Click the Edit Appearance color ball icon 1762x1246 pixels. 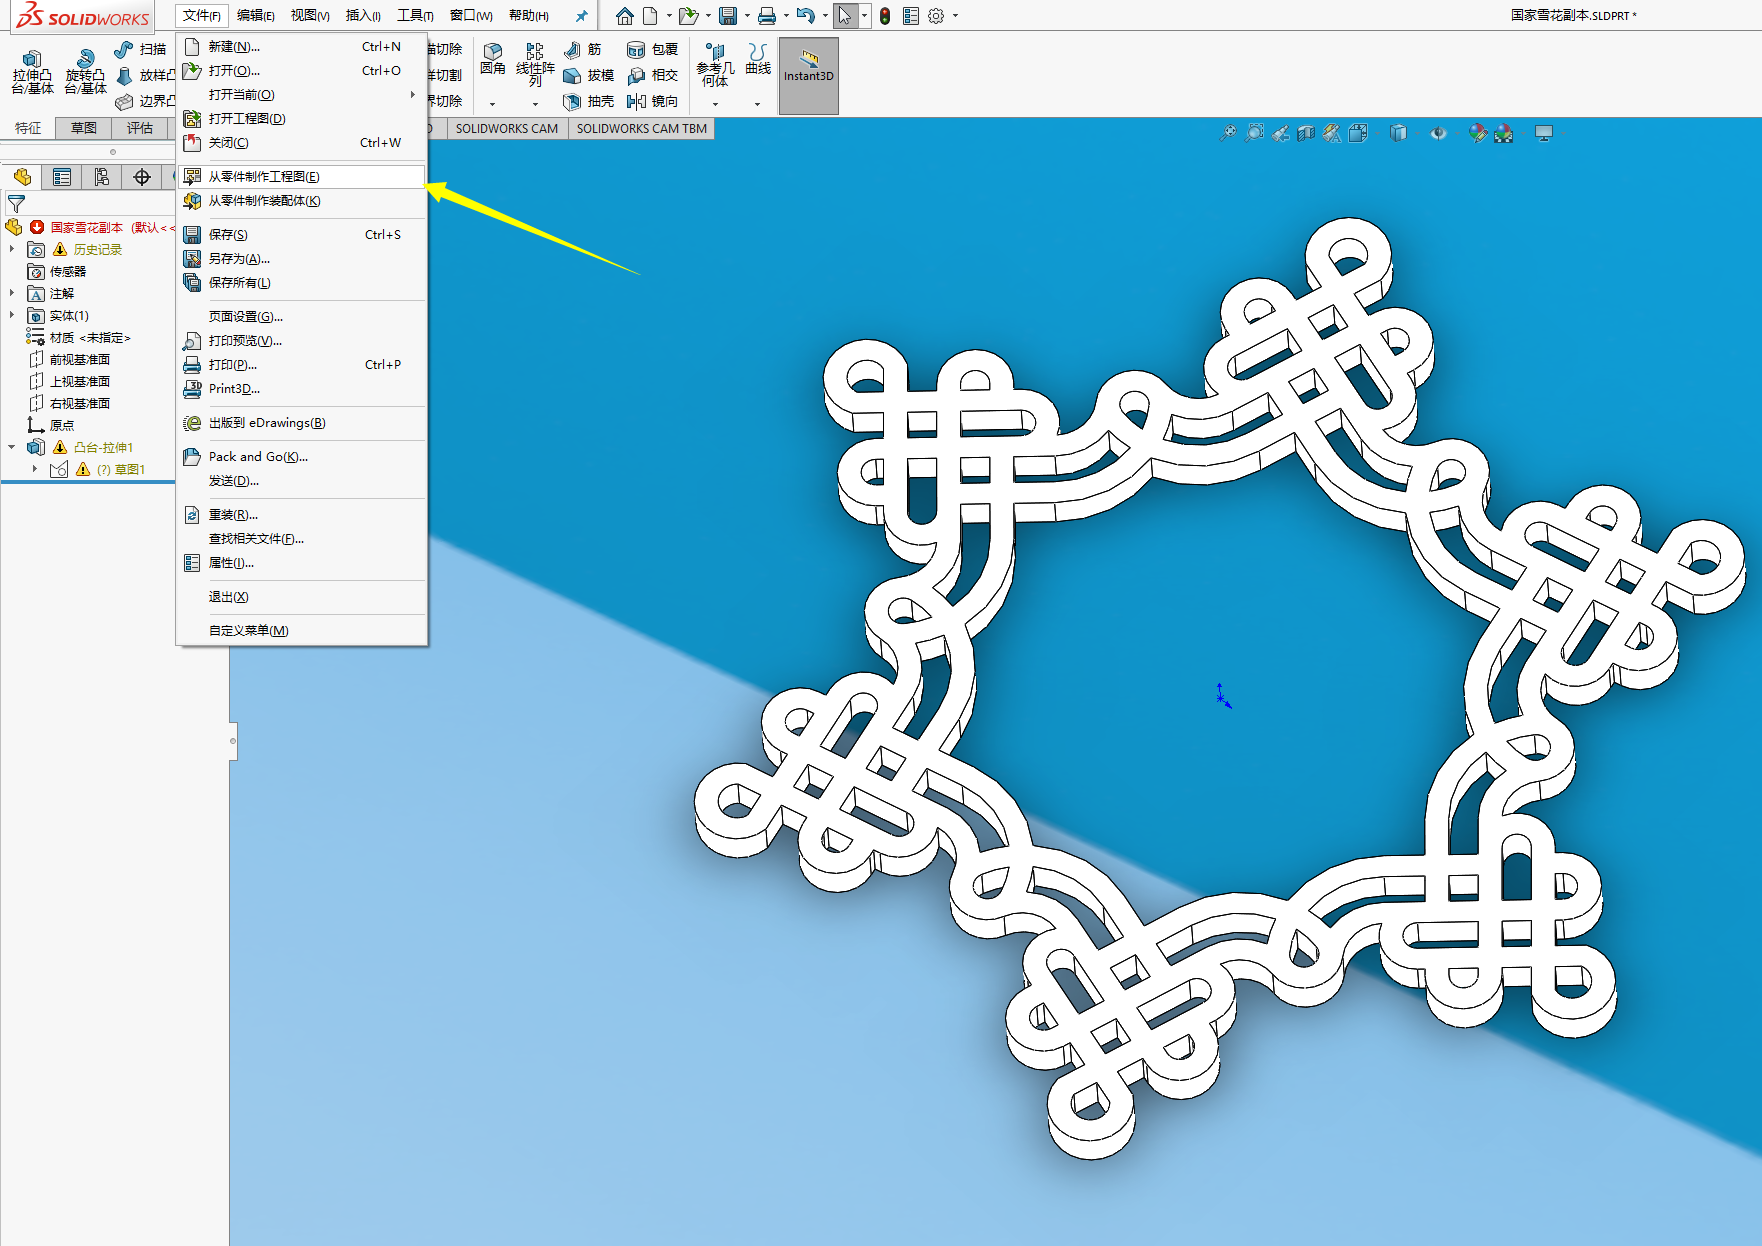pyautogui.click(x=1477, y=133)
